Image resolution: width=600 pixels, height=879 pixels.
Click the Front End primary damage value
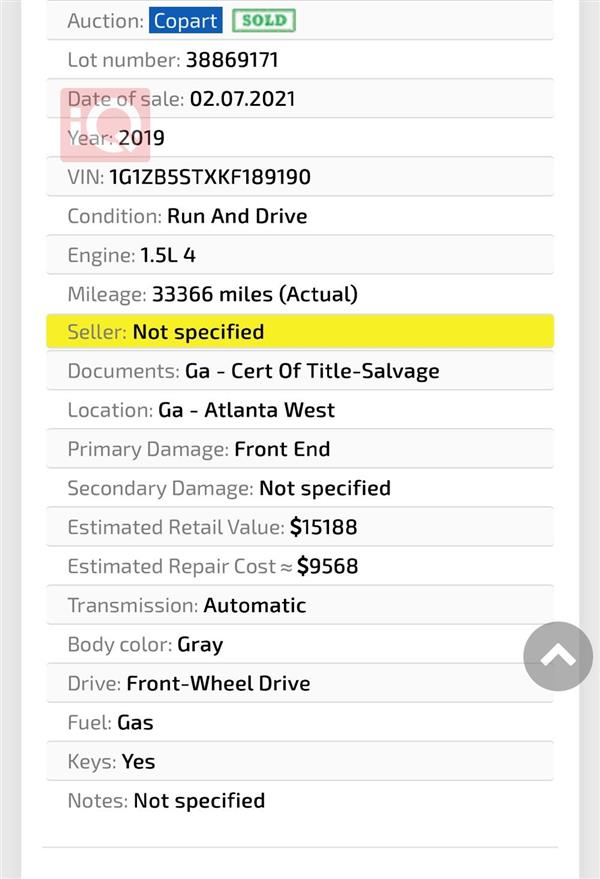click(x=282, y=449)
